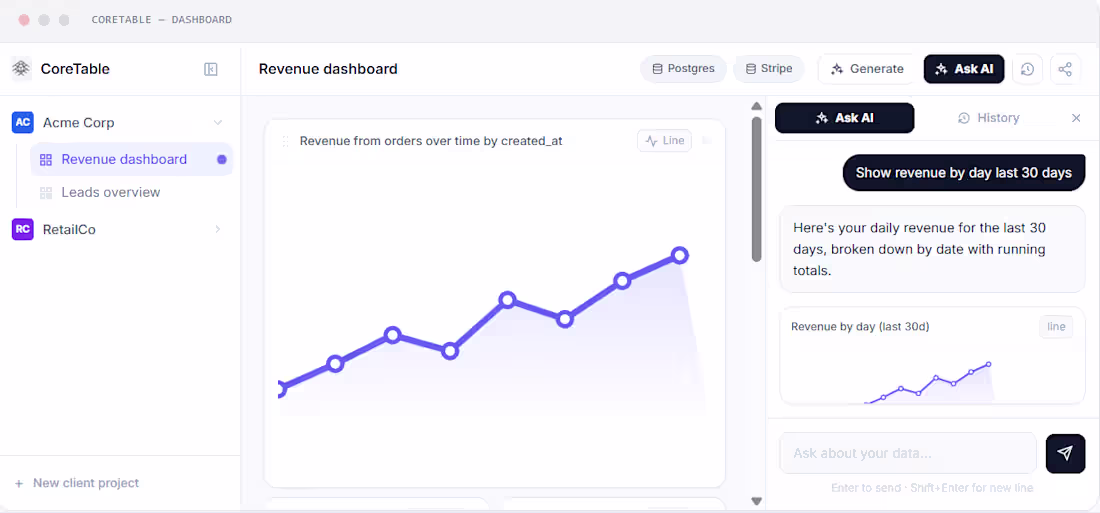
Task: Add a New client project
Action: (77, 483)
